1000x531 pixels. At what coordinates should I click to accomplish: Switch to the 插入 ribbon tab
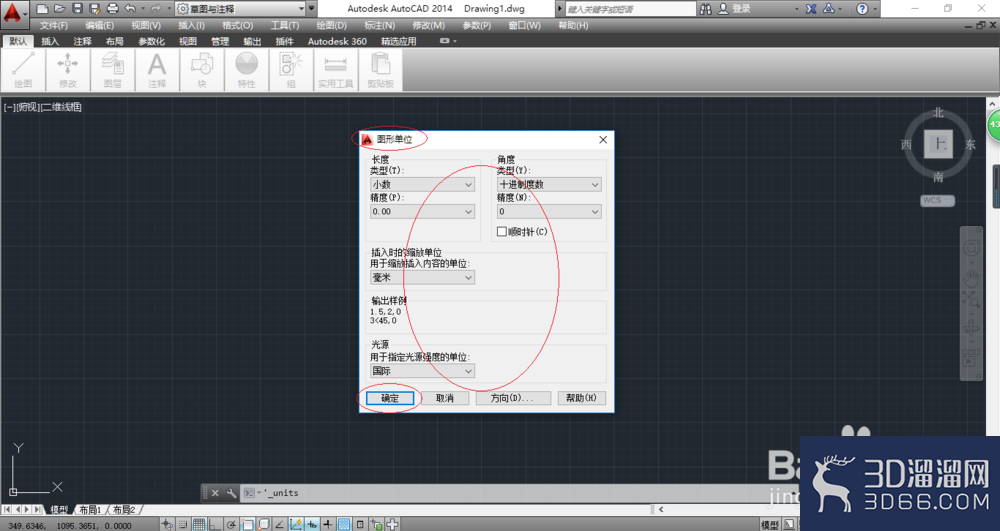coord(50,41)
